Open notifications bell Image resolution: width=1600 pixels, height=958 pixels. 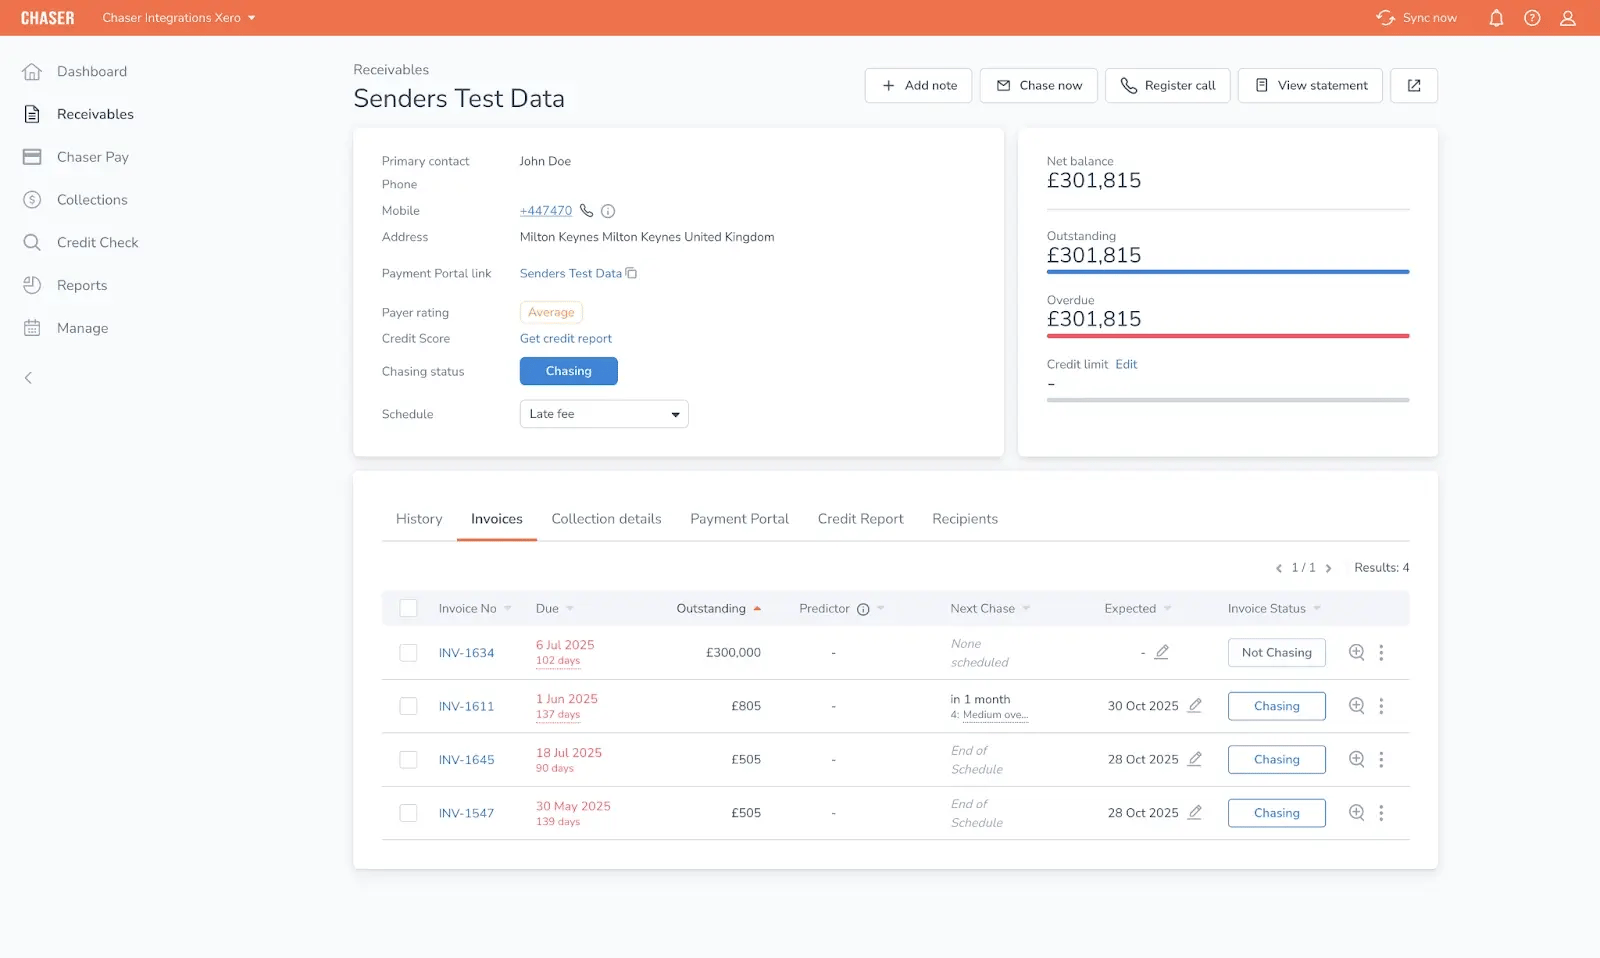[1495, 17]
